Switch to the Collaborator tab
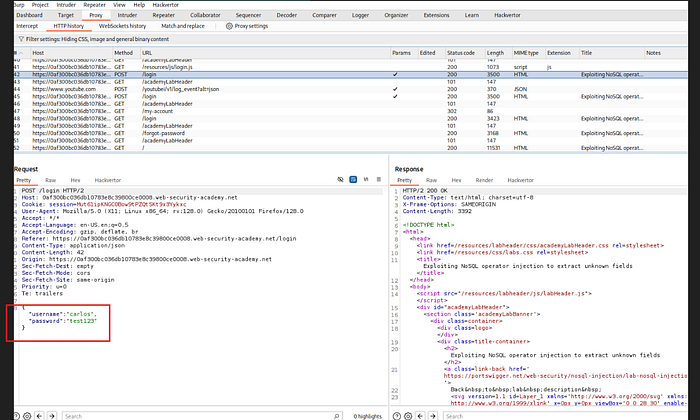Image resolution: width=700 pixels, height=420 pixels. [205, 15]
